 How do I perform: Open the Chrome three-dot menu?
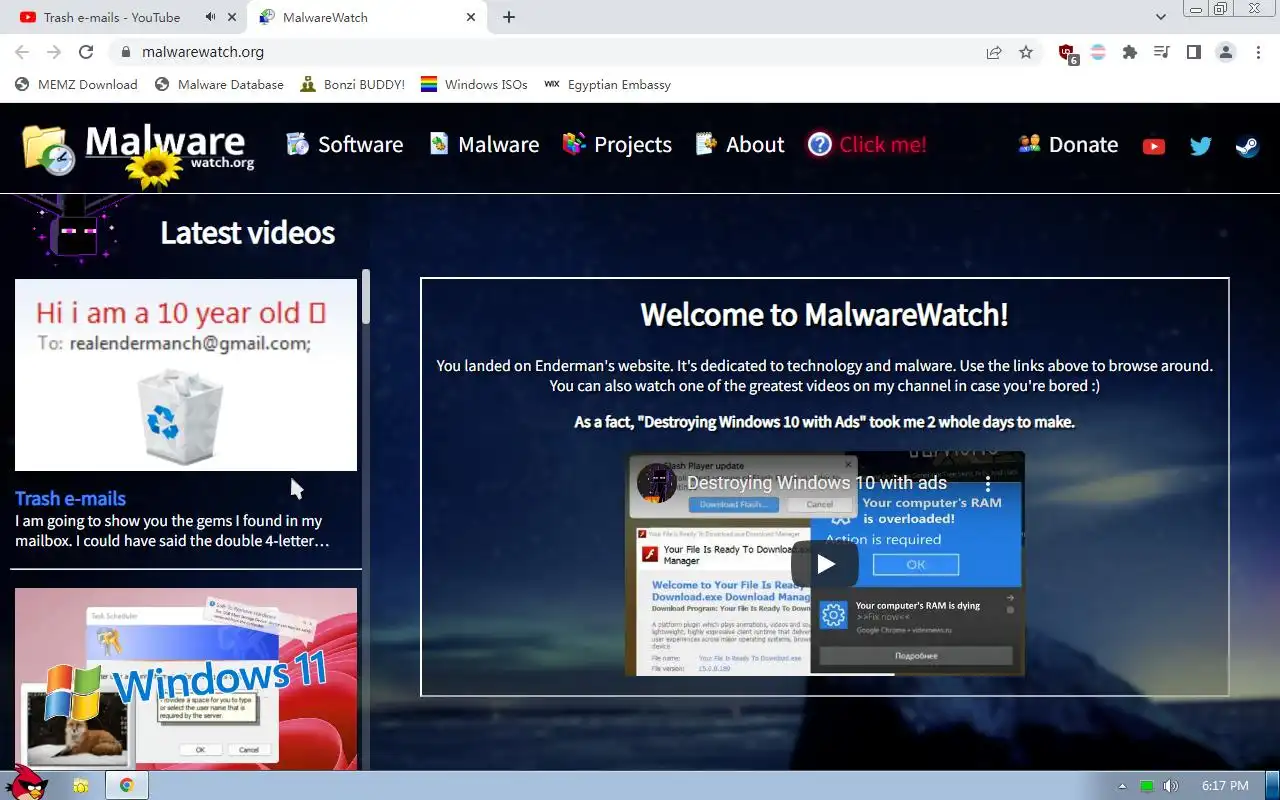[1257, 52]
